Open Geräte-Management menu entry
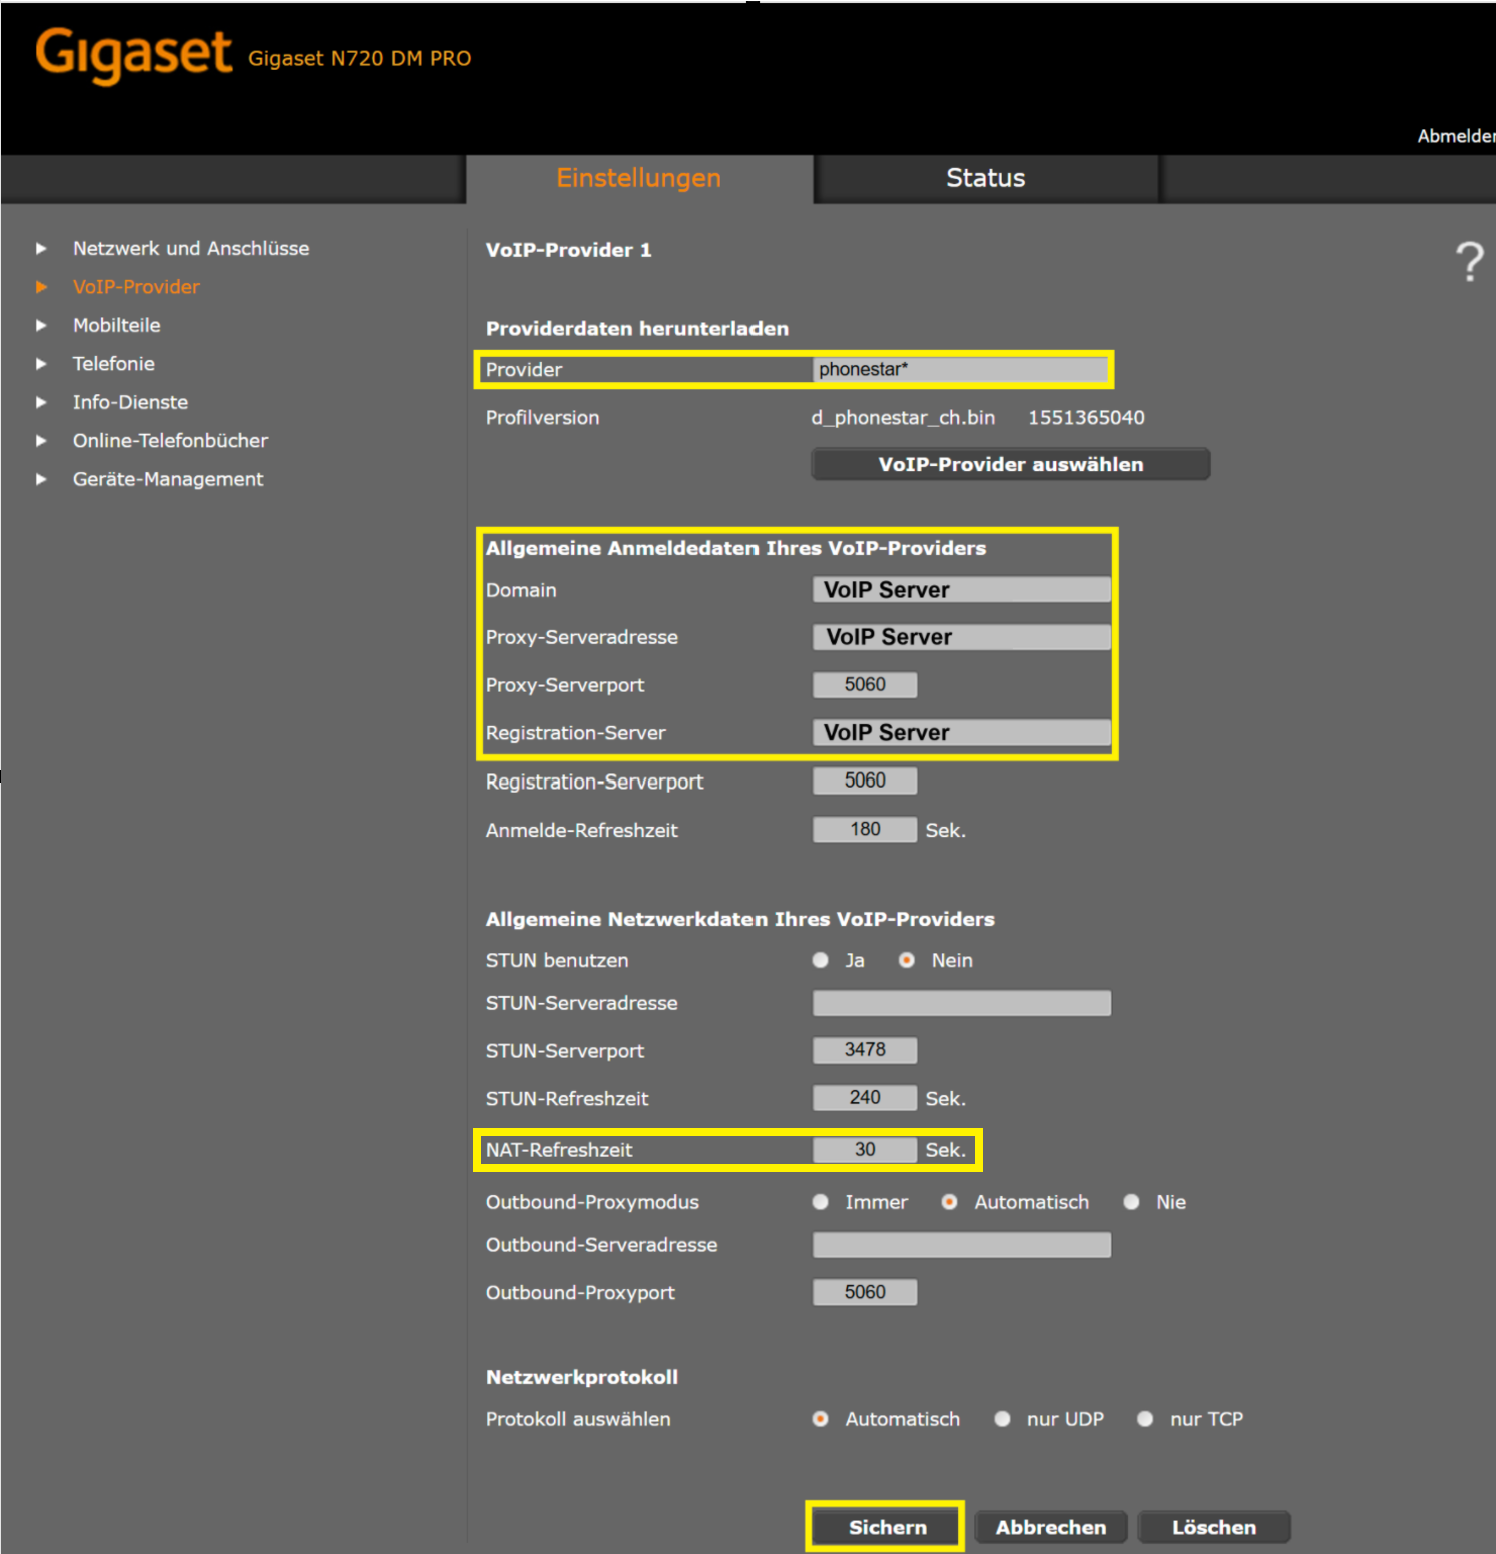The width and height of the screenshot is (1496, 1554). pyautogui.click(x=168, y=479)
